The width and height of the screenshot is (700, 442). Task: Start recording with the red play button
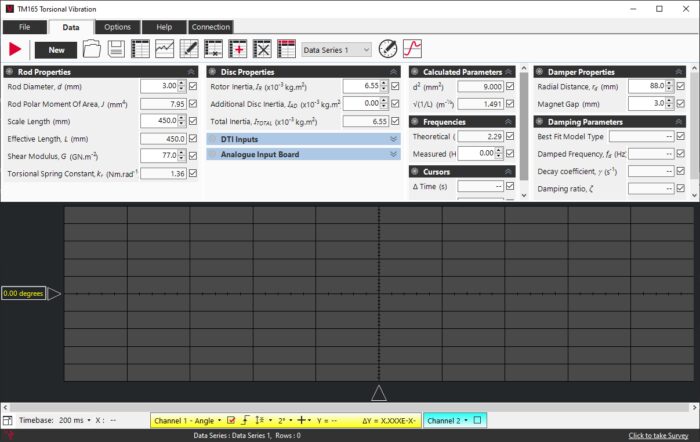tap(15, 49)
